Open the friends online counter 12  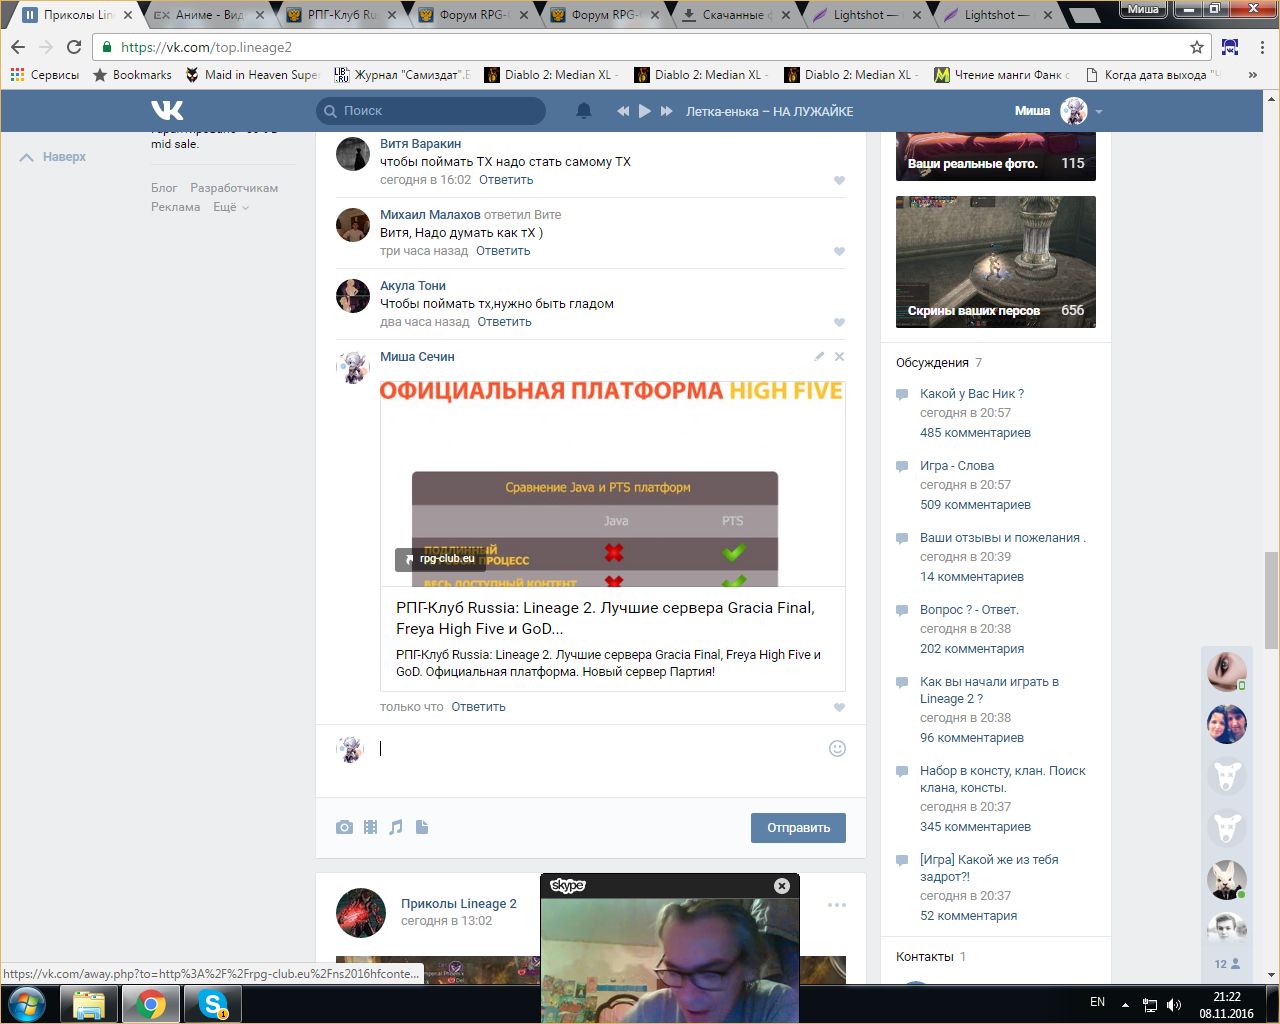click(x=1227, y=964)
